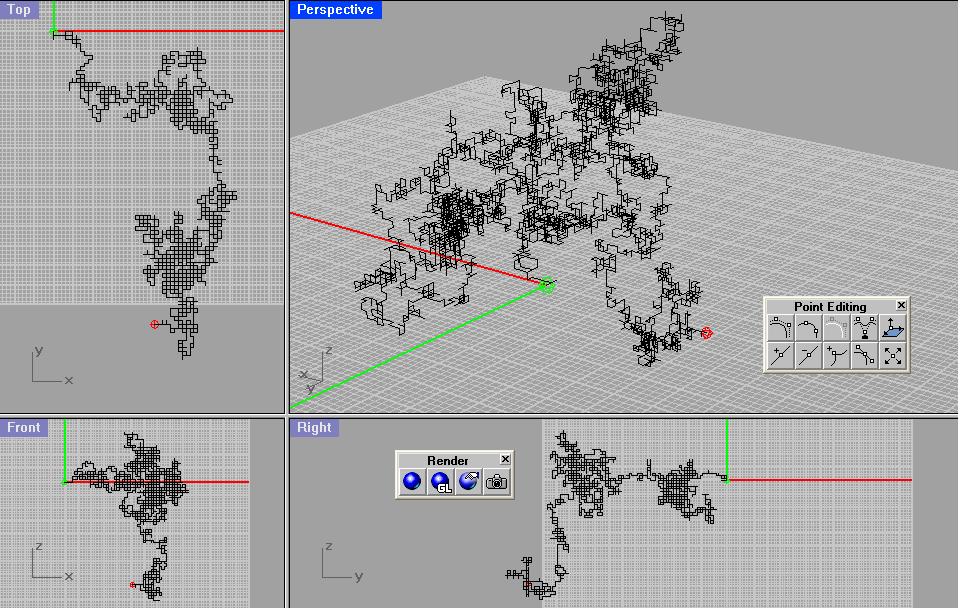This screenshot has height=608, width=958.
Task: Click the blue plane move UVN icon
Action: coord(893,328)
